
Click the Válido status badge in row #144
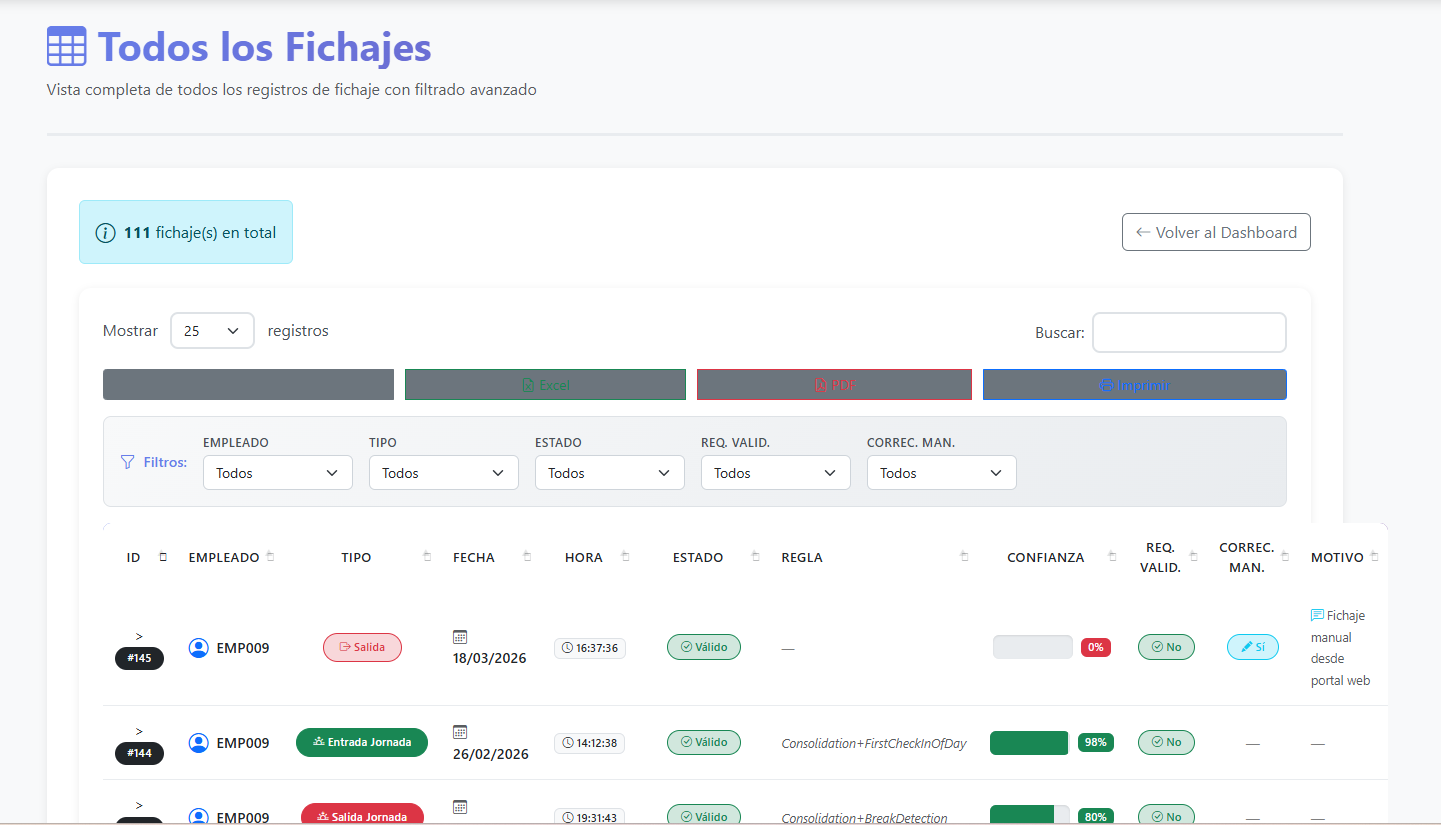click(x=703, y=742)
